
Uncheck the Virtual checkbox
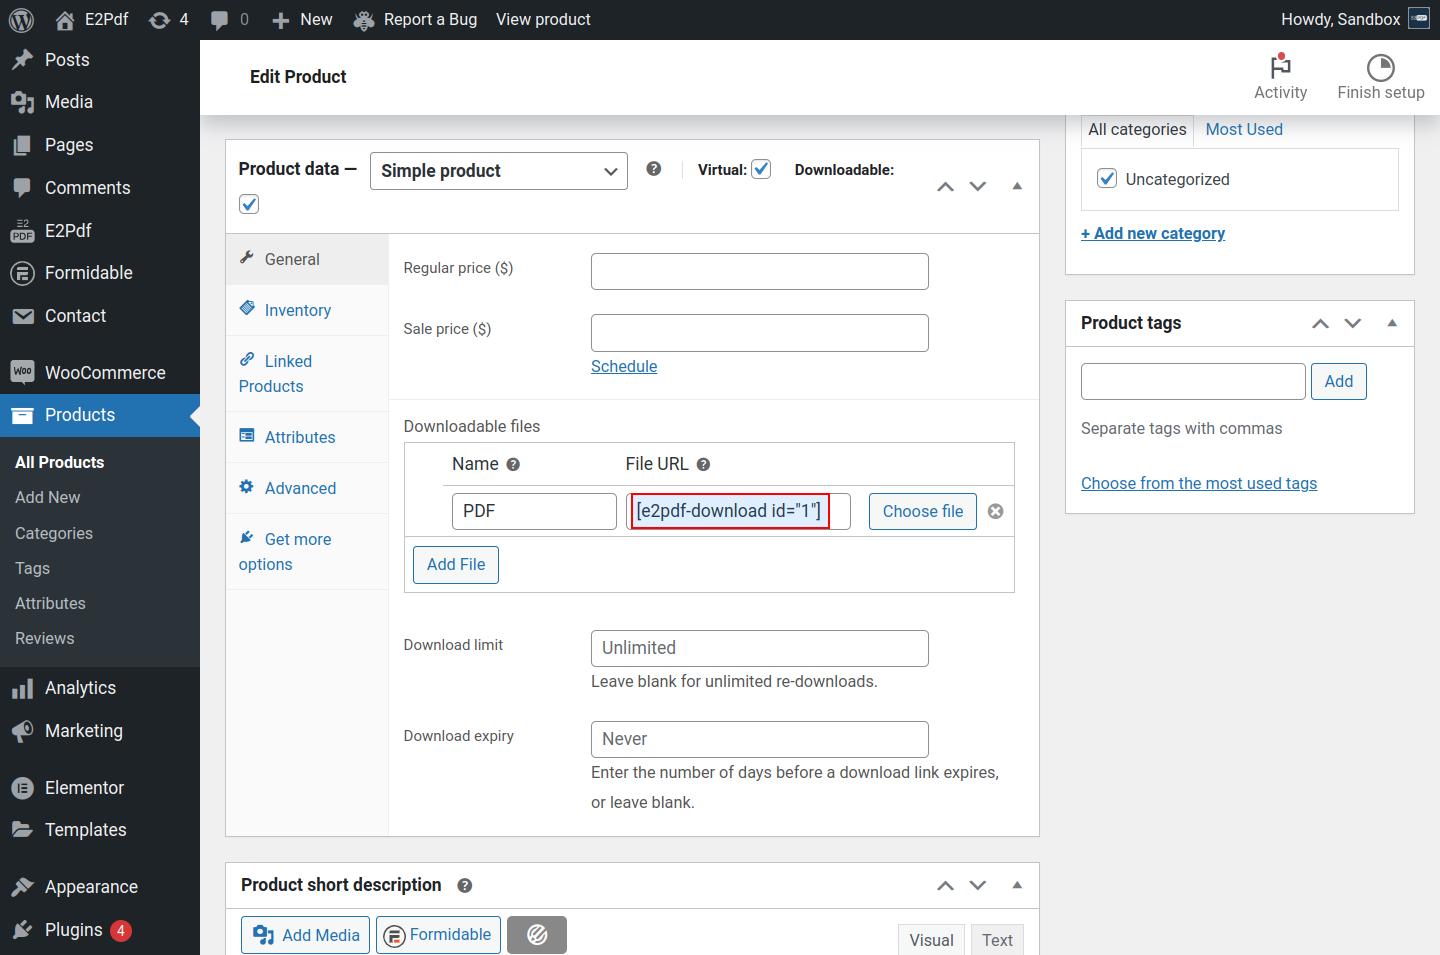(x=761, y=169)
